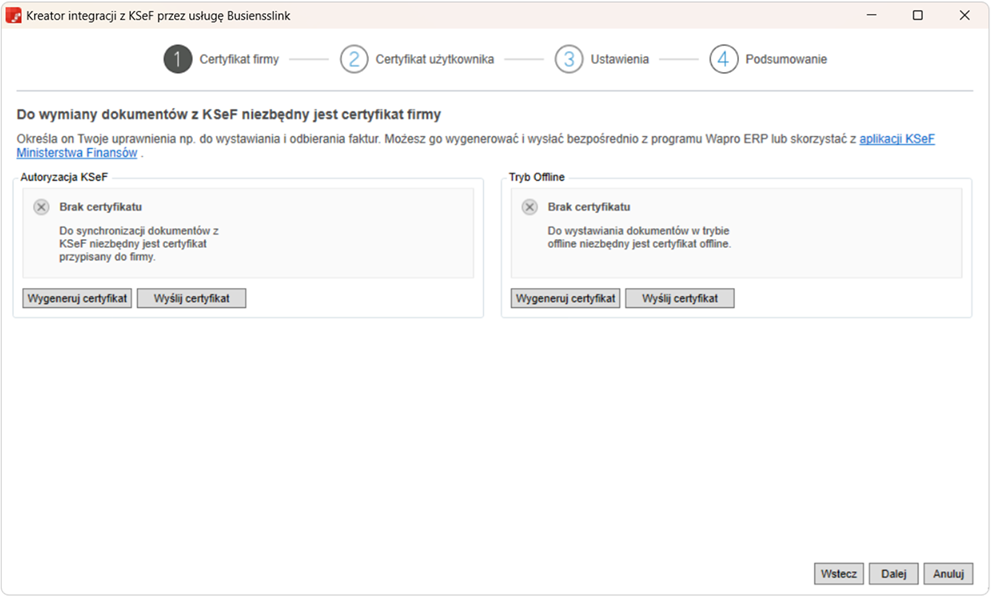Cancel the wizard with Anuluj
Screen dimensions: 991x597
(x=948, y=573)
